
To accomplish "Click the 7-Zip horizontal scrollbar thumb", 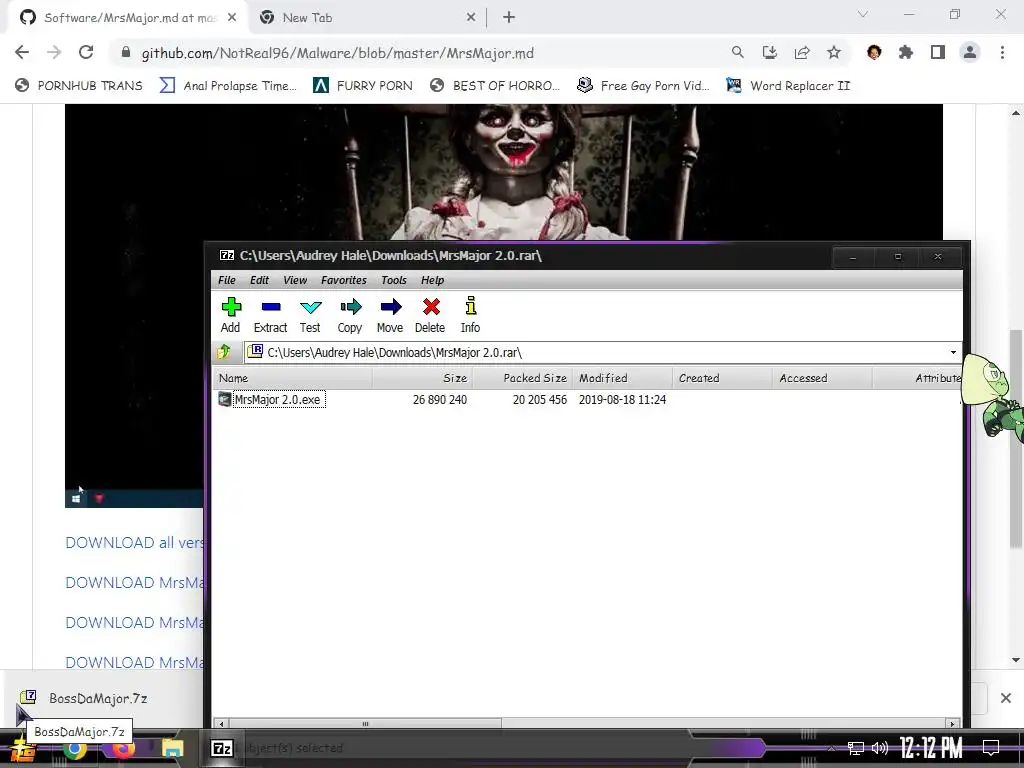I will point(365,724).
